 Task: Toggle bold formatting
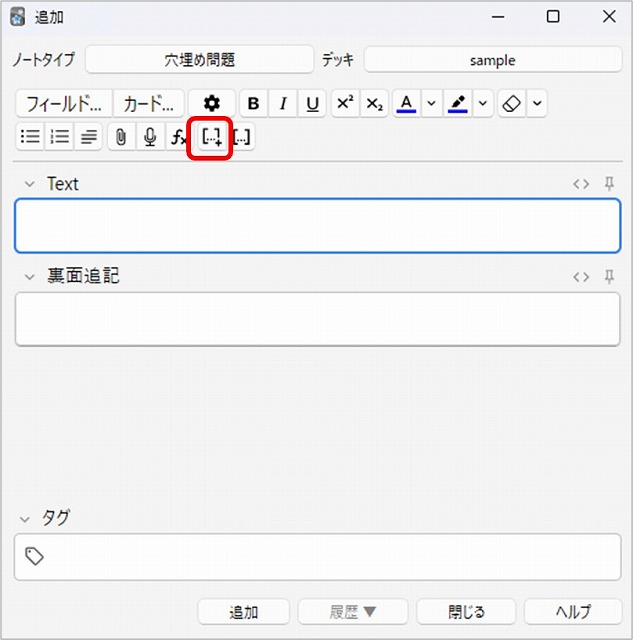click(253, 104)
